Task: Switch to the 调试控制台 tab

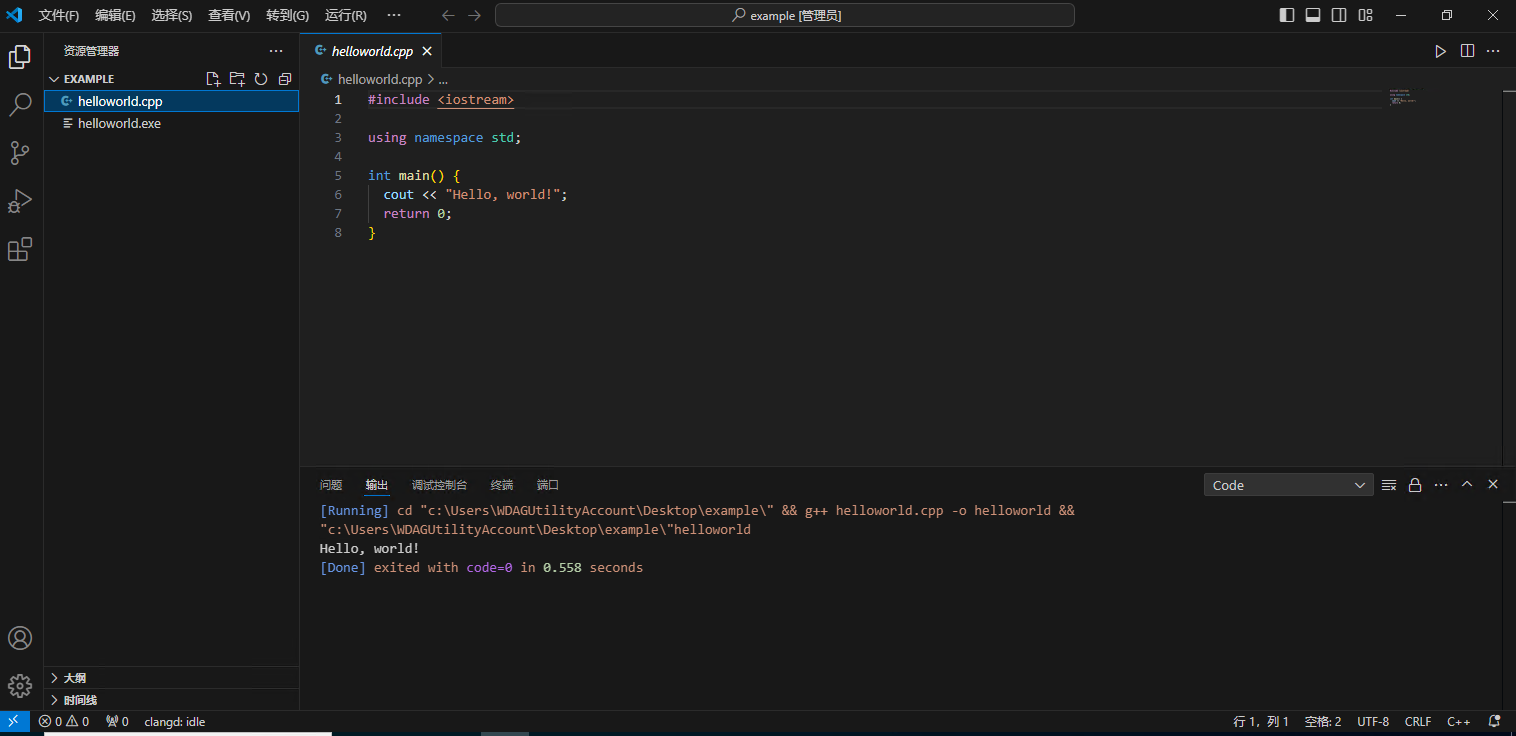Action: [x=439, y=485]
